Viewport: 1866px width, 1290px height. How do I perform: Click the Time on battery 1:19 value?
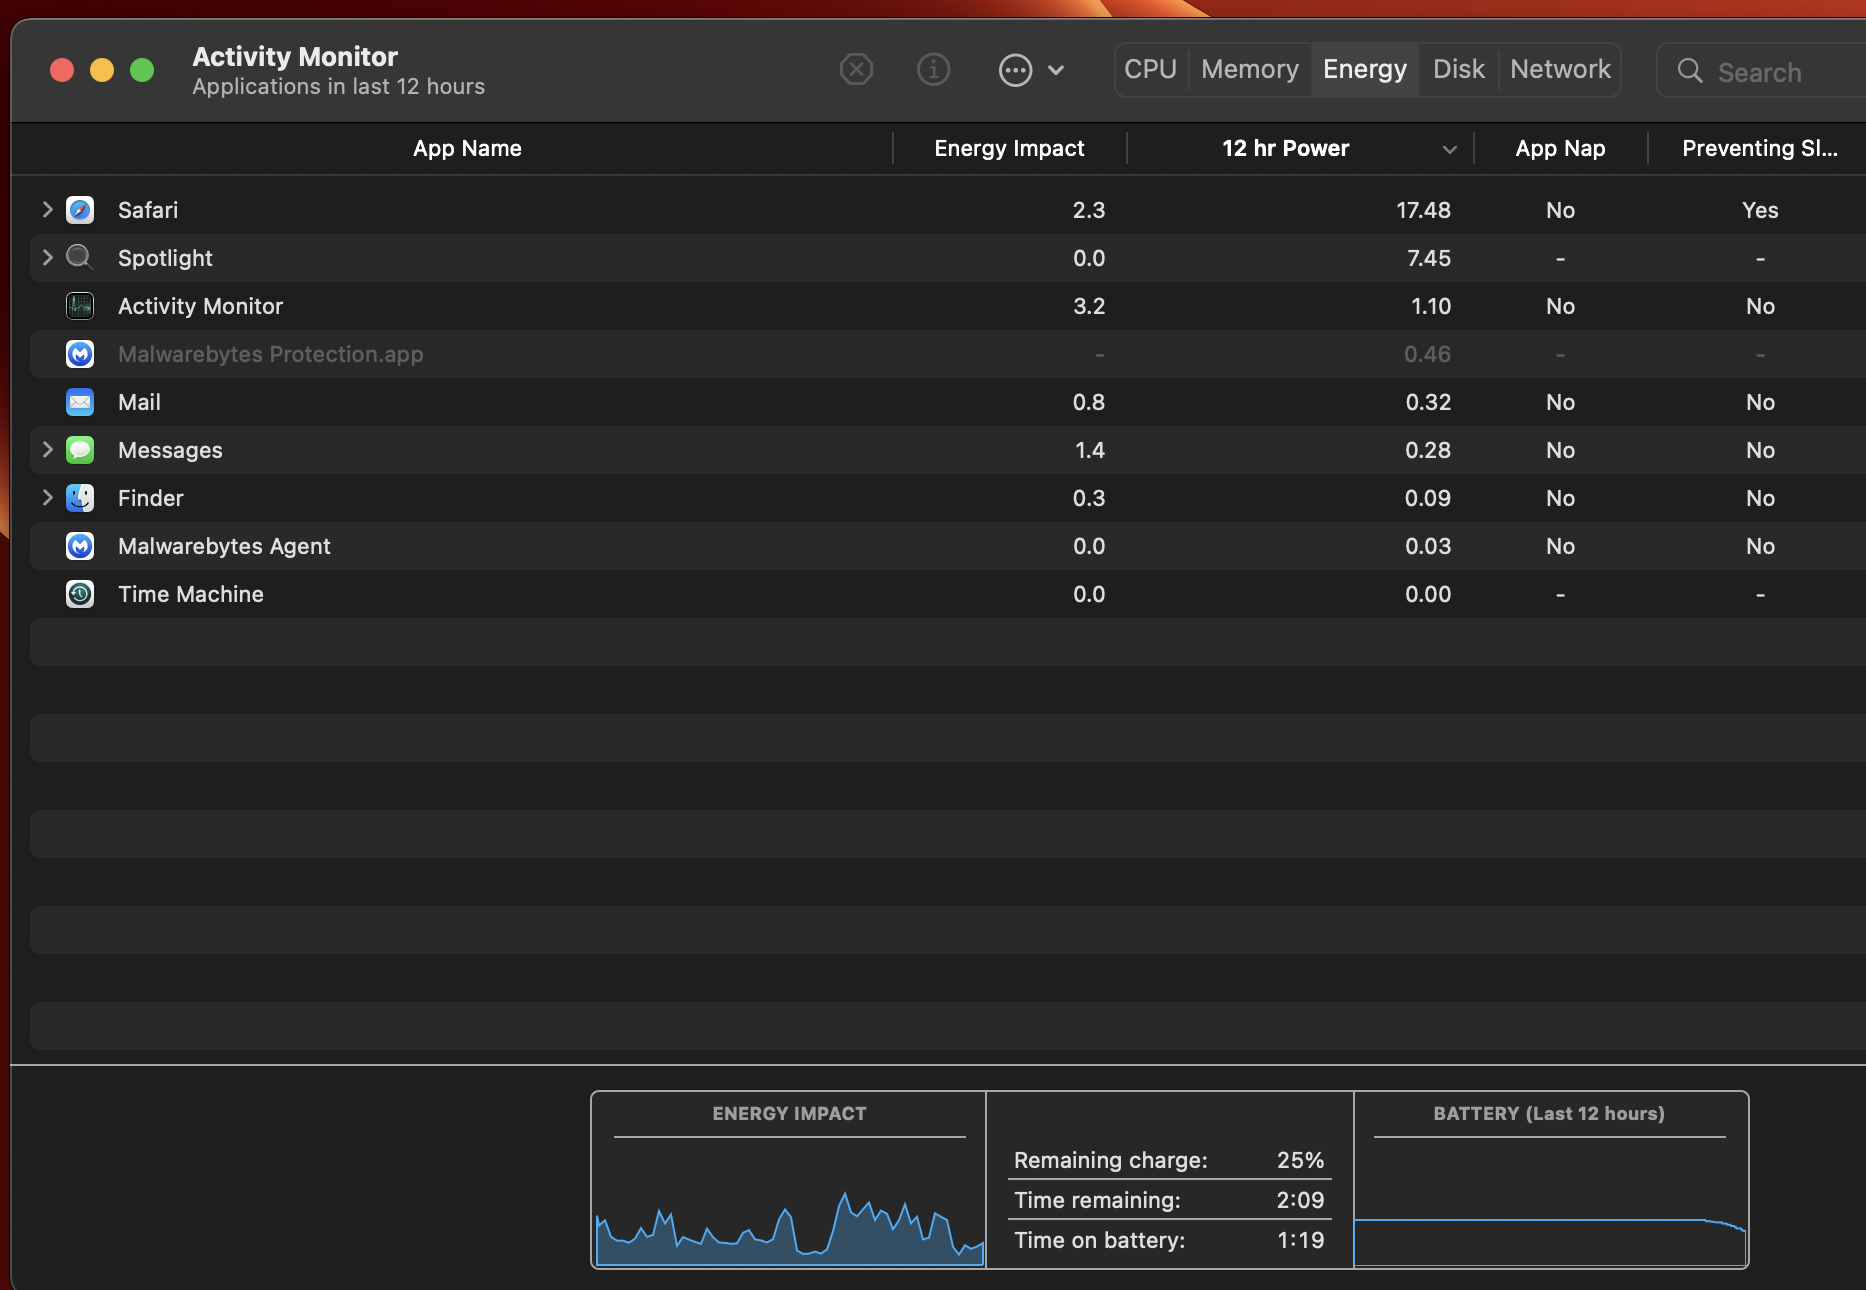tap(1301, 1240)
